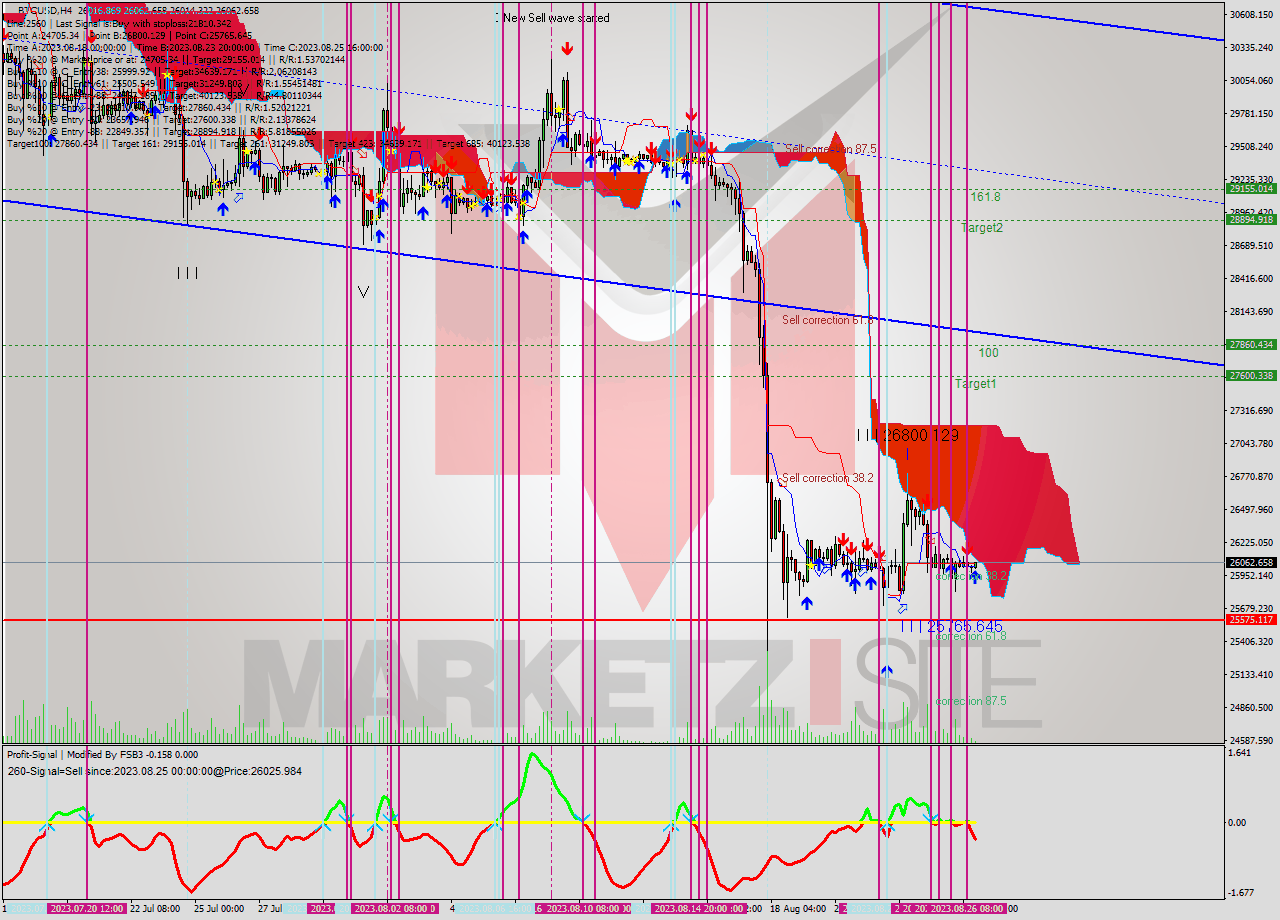
Task: Click the green '100' level label
Action: [988, 353]
